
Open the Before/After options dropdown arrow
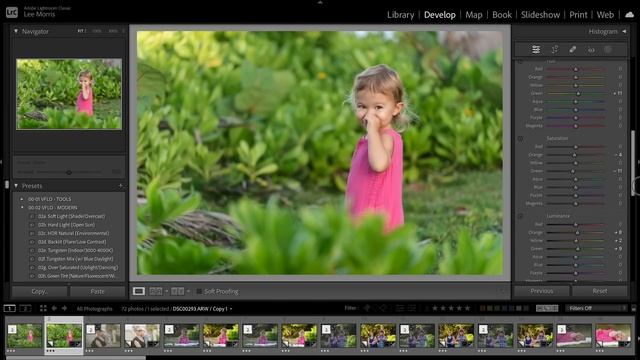pyautogui.click(x=188, y=291)
